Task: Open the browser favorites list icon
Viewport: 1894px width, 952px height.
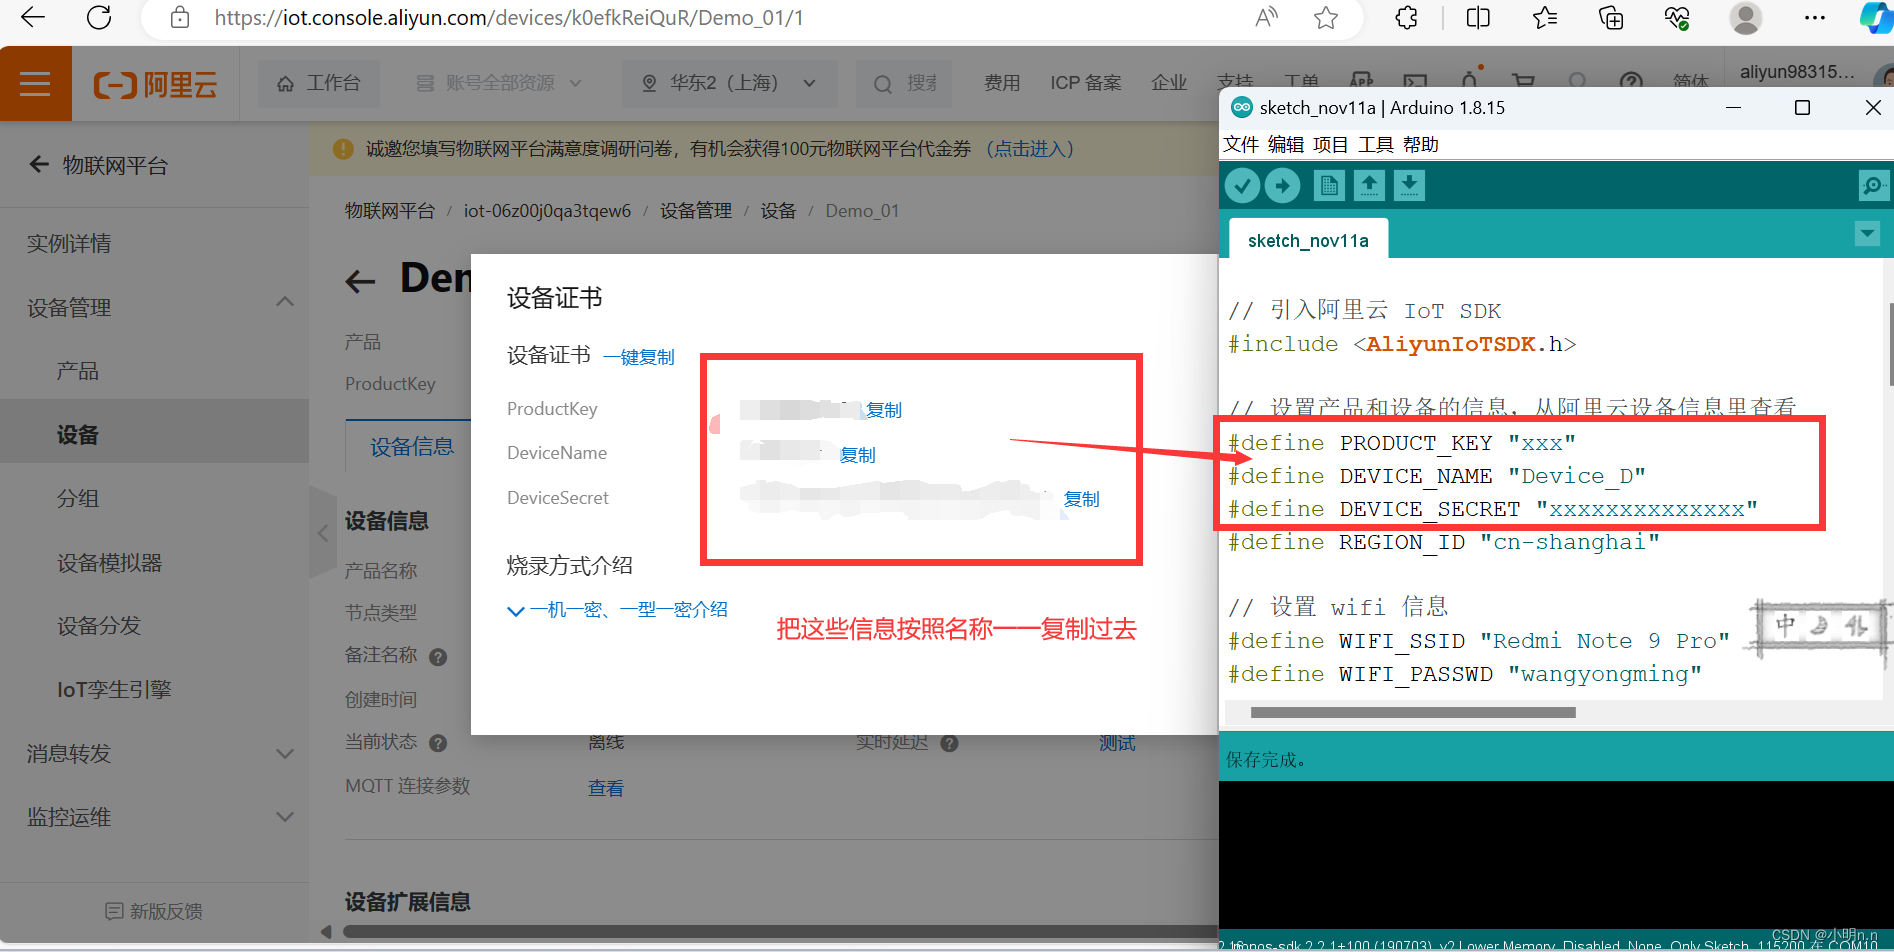Action: point(1545,17)
